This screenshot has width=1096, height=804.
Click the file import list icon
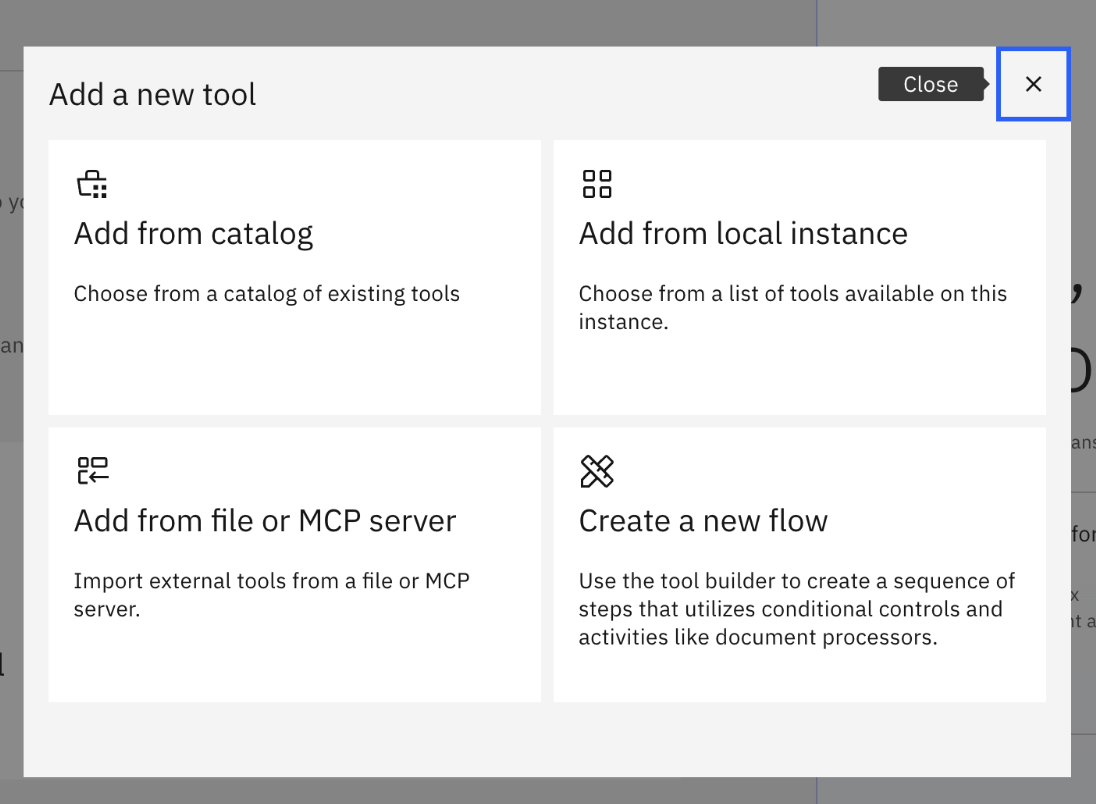tap(92, 470)
